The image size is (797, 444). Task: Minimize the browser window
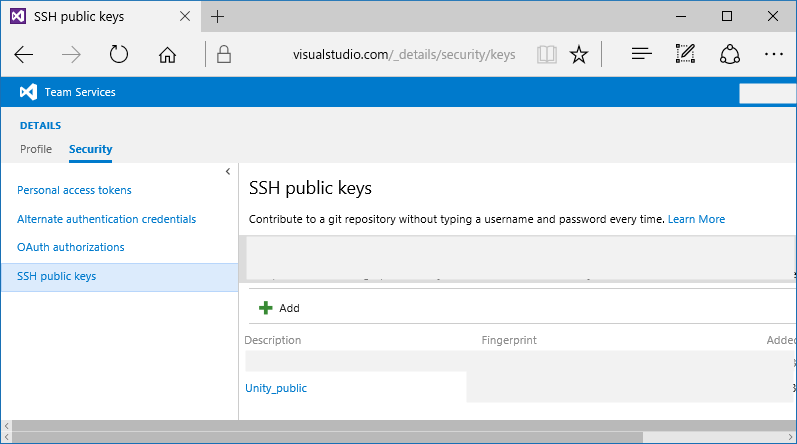point(681,16)
